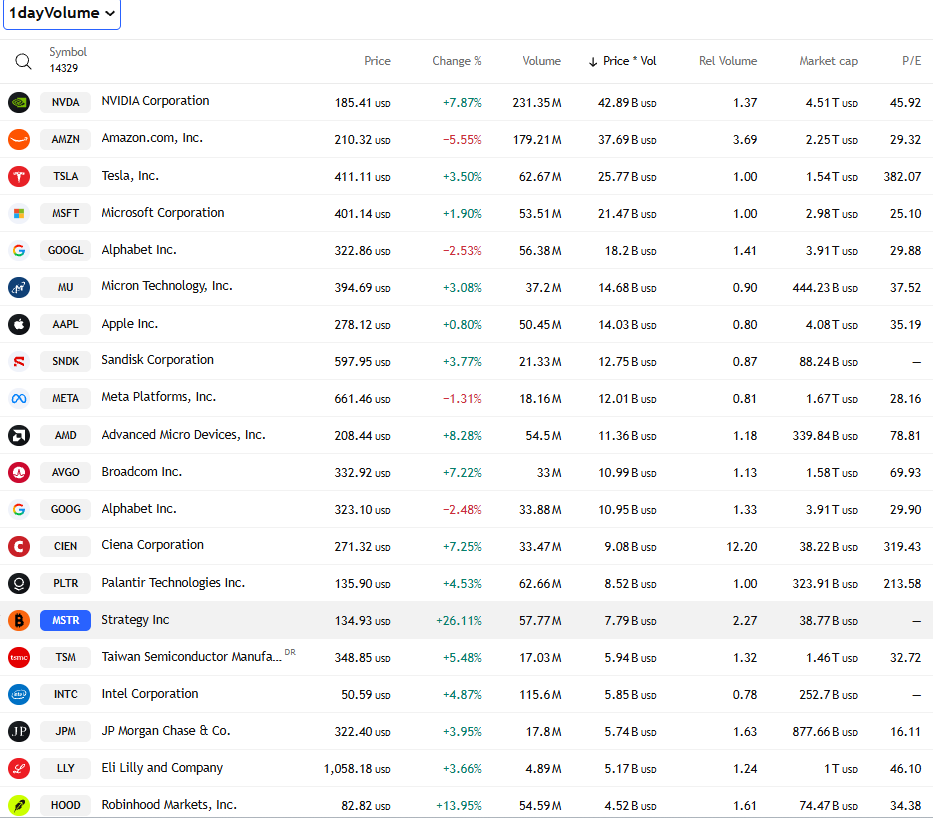Click the Symbol column header
This screenshot has width=933, height=818.
(x=68, y=52)
